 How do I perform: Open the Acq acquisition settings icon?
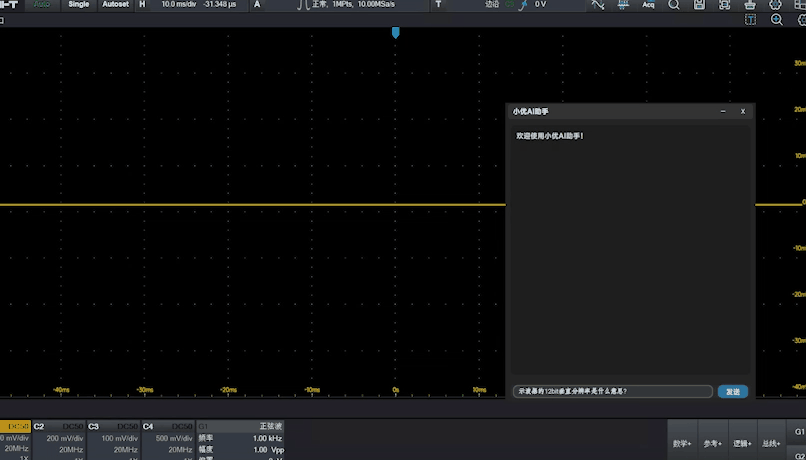[648, 5]
